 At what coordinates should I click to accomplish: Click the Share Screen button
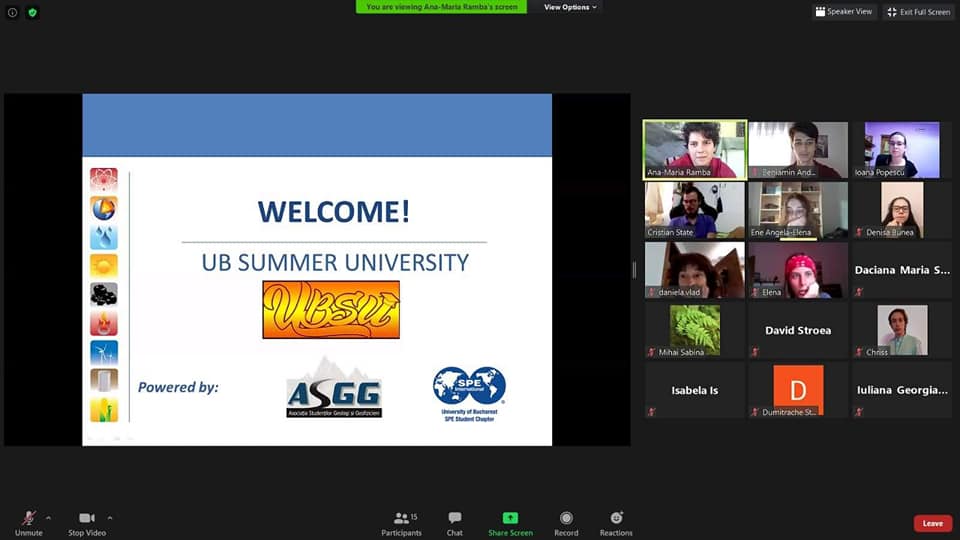pyautogui.click(x=510, y=524)
